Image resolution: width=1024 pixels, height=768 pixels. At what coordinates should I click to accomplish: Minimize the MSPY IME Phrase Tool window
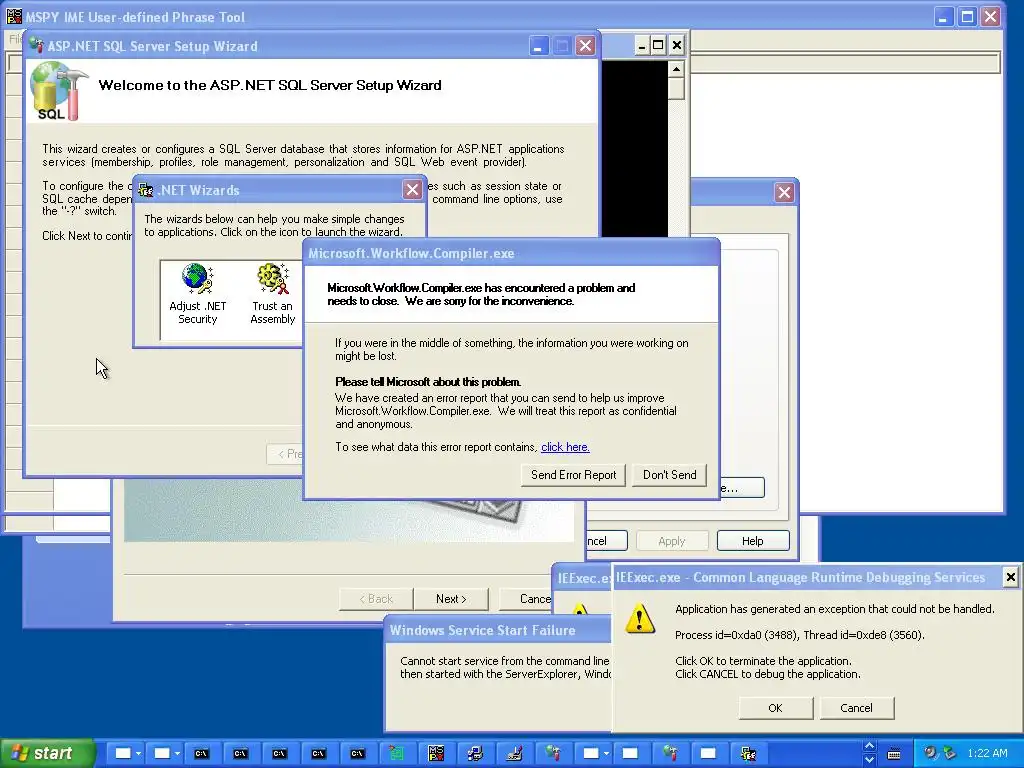click(x=944, y=16)
